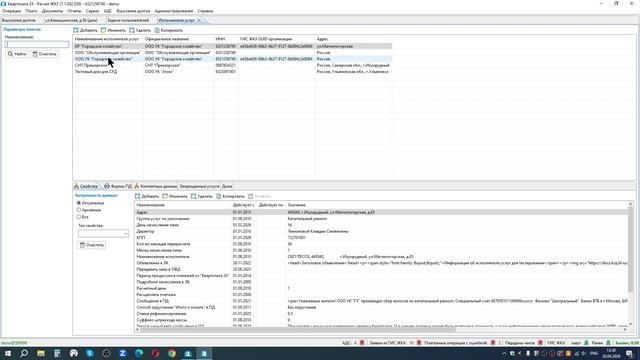Open the Windows notification center icon
This screenshot has width=640, height=360.
pos(630,353)
